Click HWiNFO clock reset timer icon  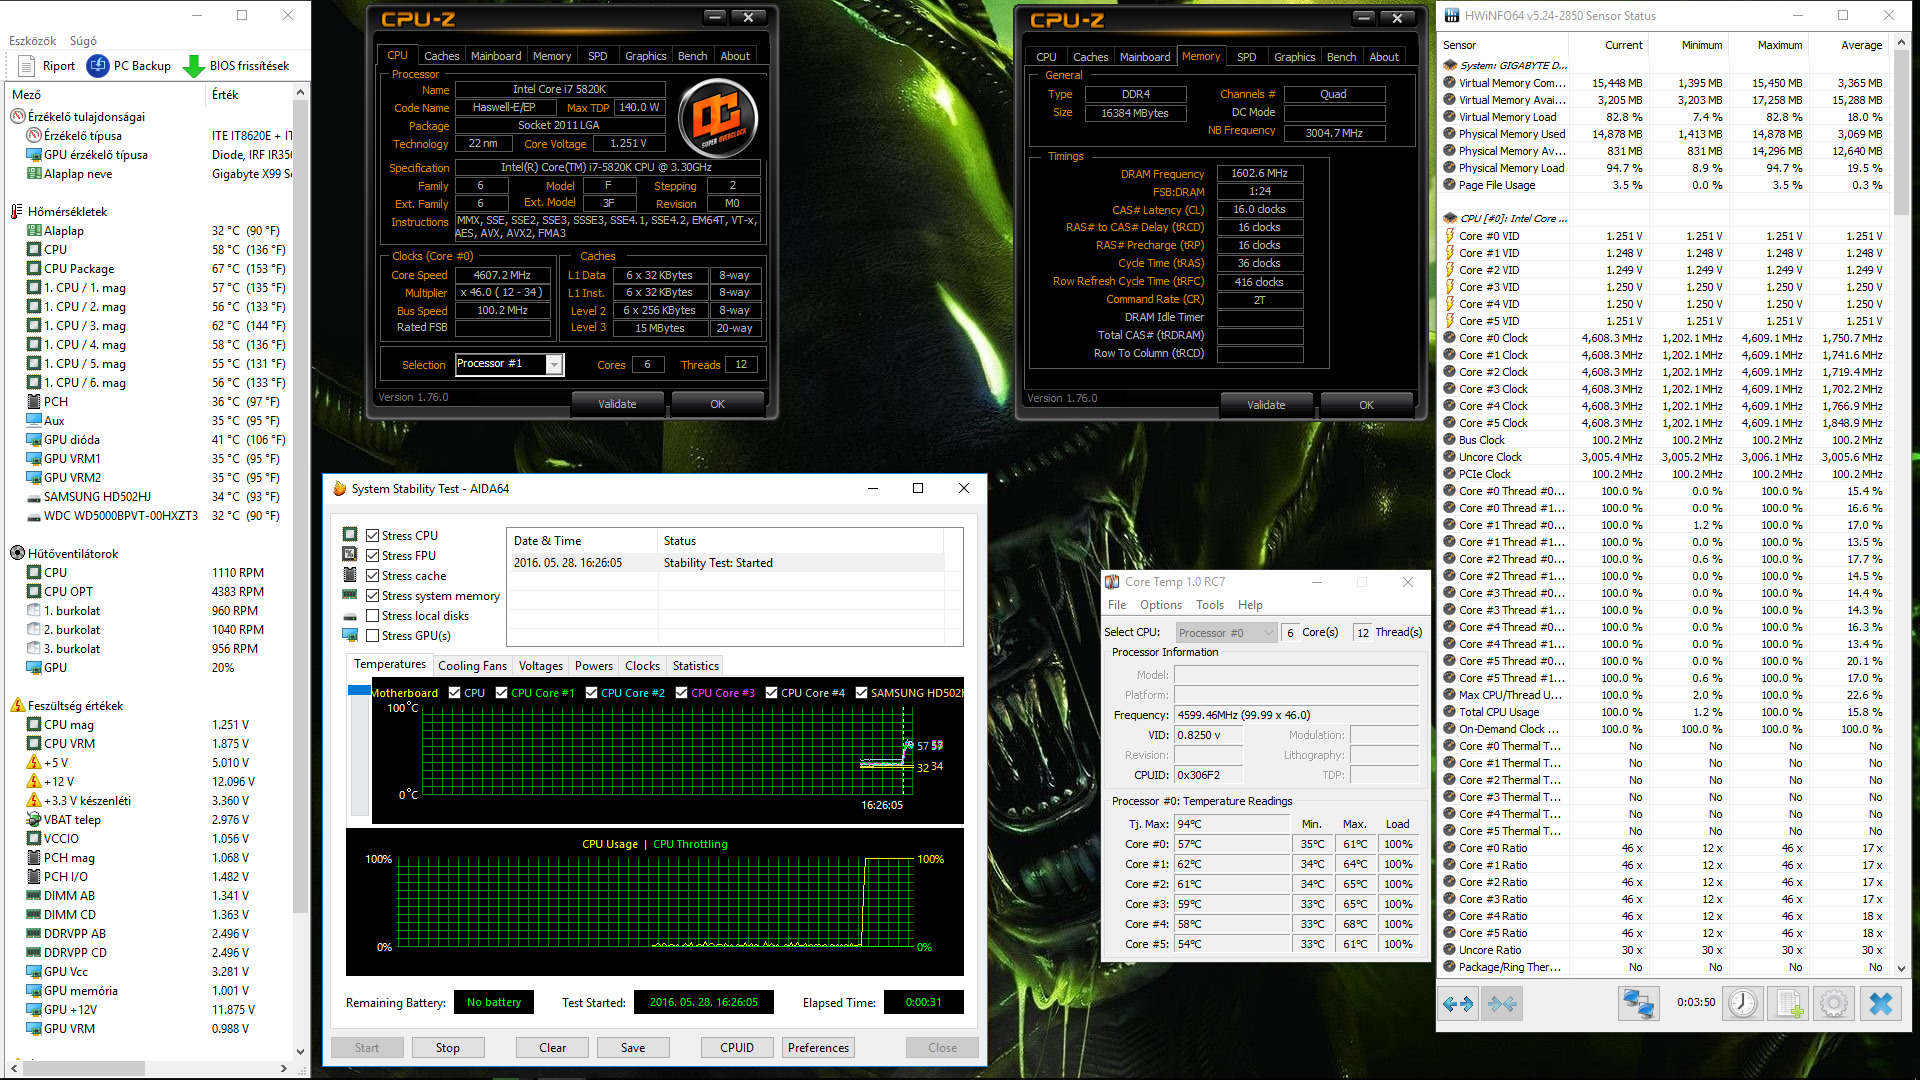(1743, 1003)
